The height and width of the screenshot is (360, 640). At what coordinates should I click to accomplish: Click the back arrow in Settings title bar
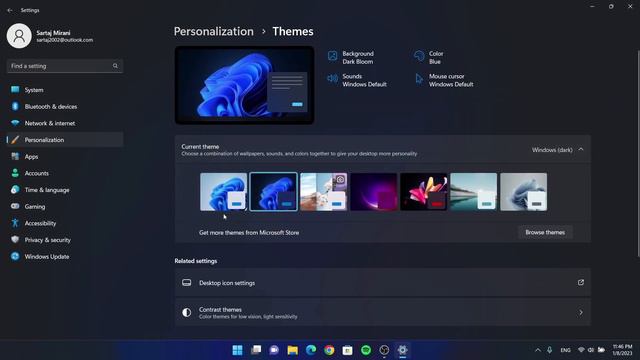(x=10, y=10)
